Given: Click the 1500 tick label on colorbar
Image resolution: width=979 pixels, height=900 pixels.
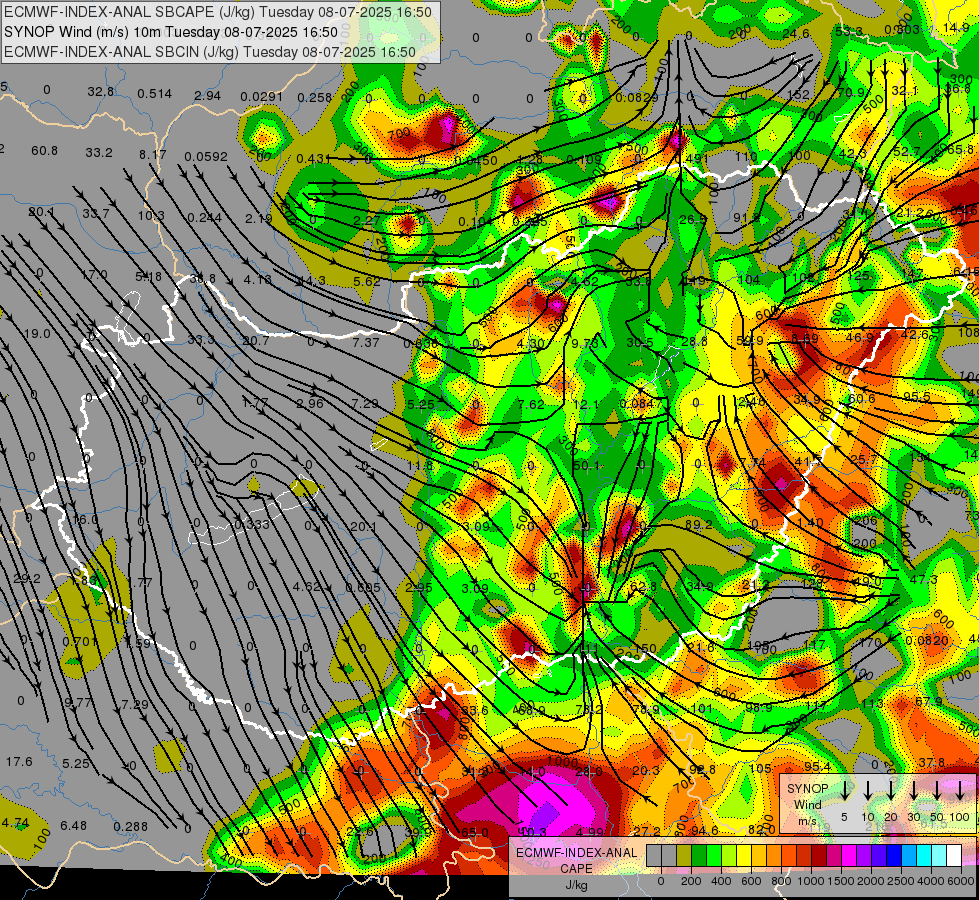Looking at the screenshot, I should [x=840, y=881].
